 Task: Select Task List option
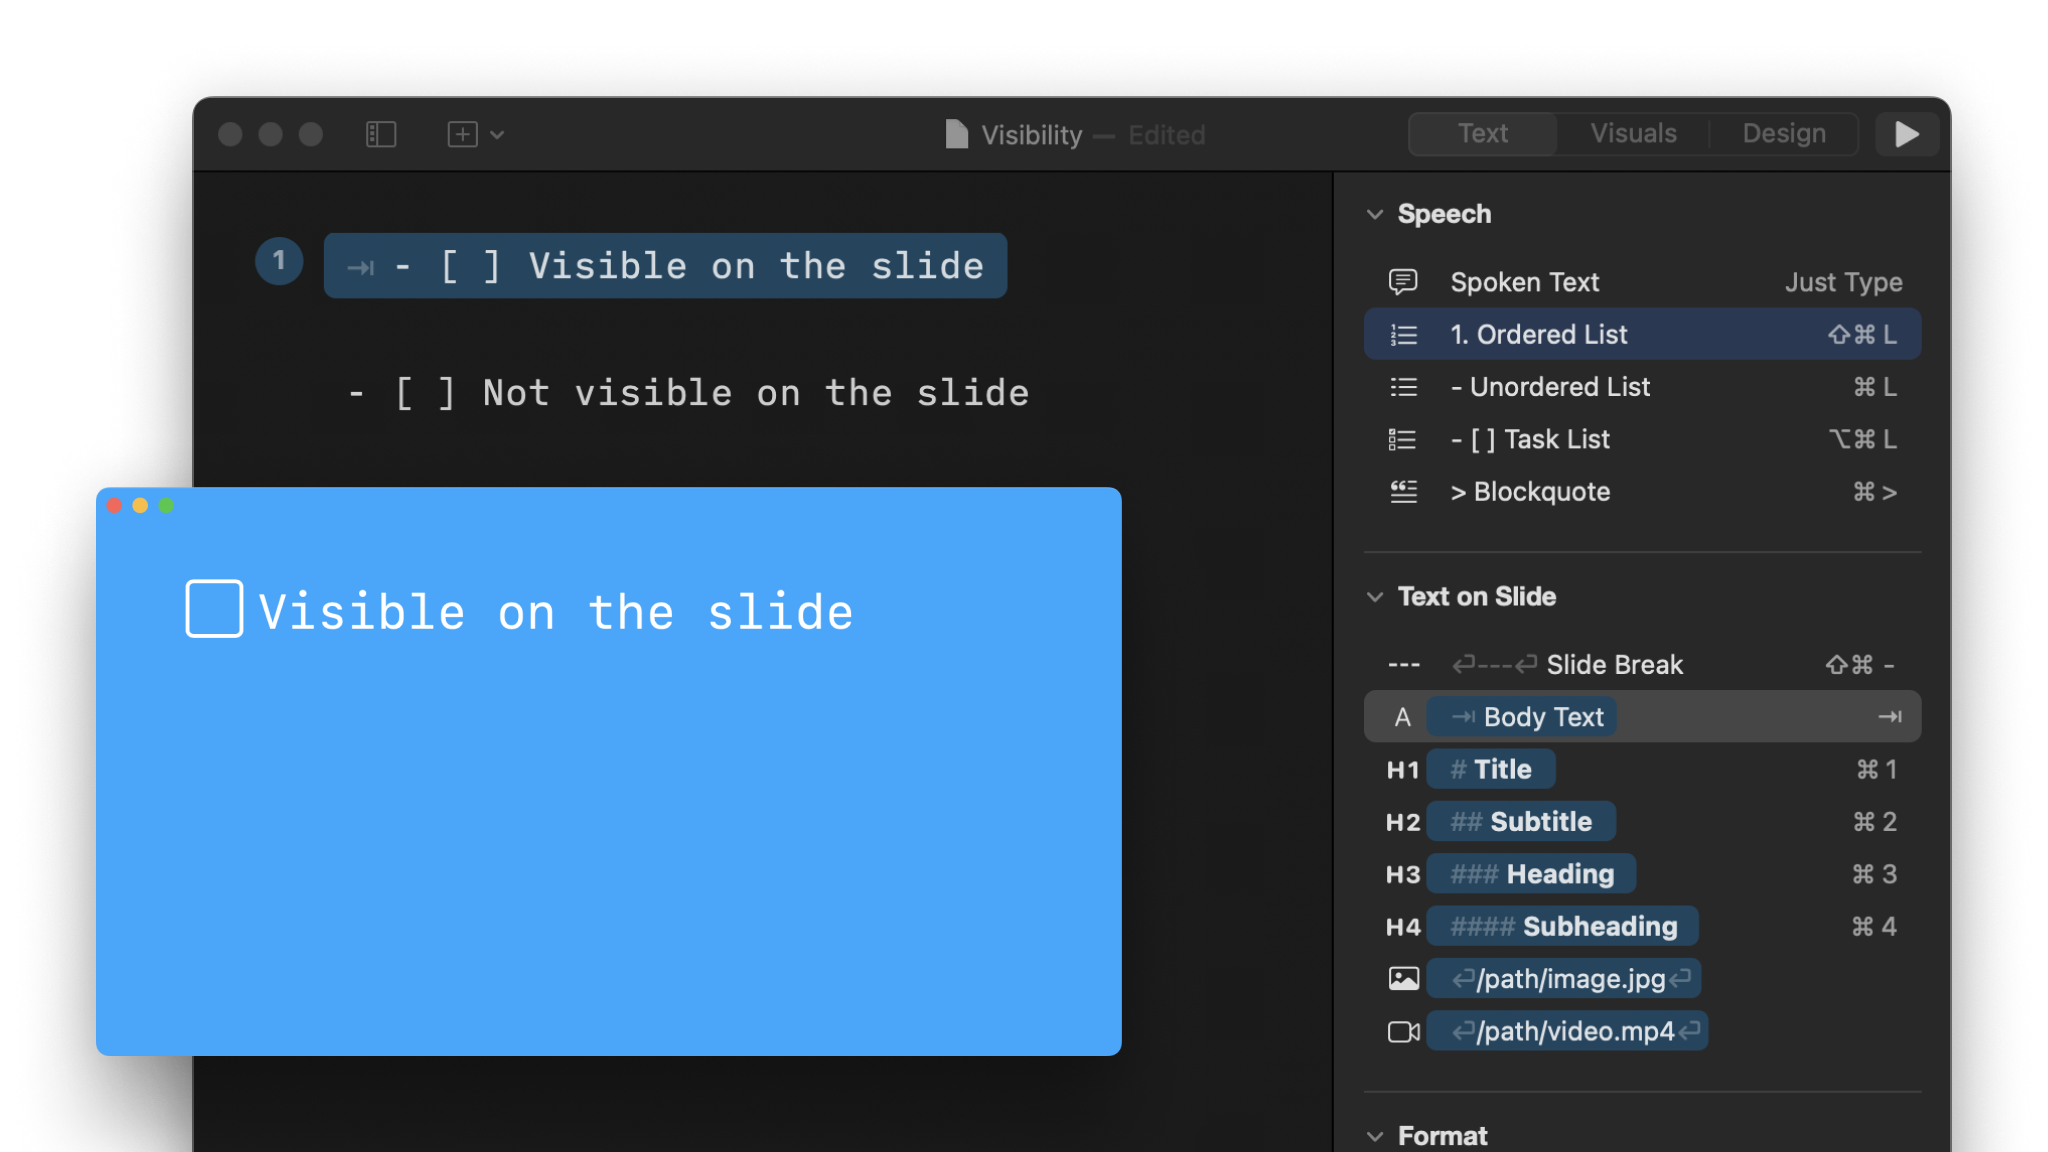click(x=1642, y=439)
